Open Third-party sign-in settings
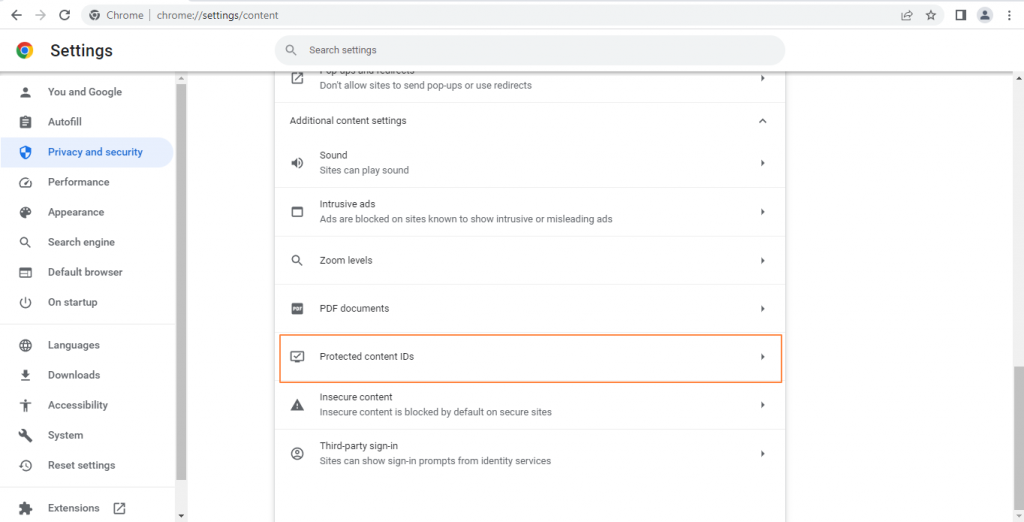 tap(530, 453)
